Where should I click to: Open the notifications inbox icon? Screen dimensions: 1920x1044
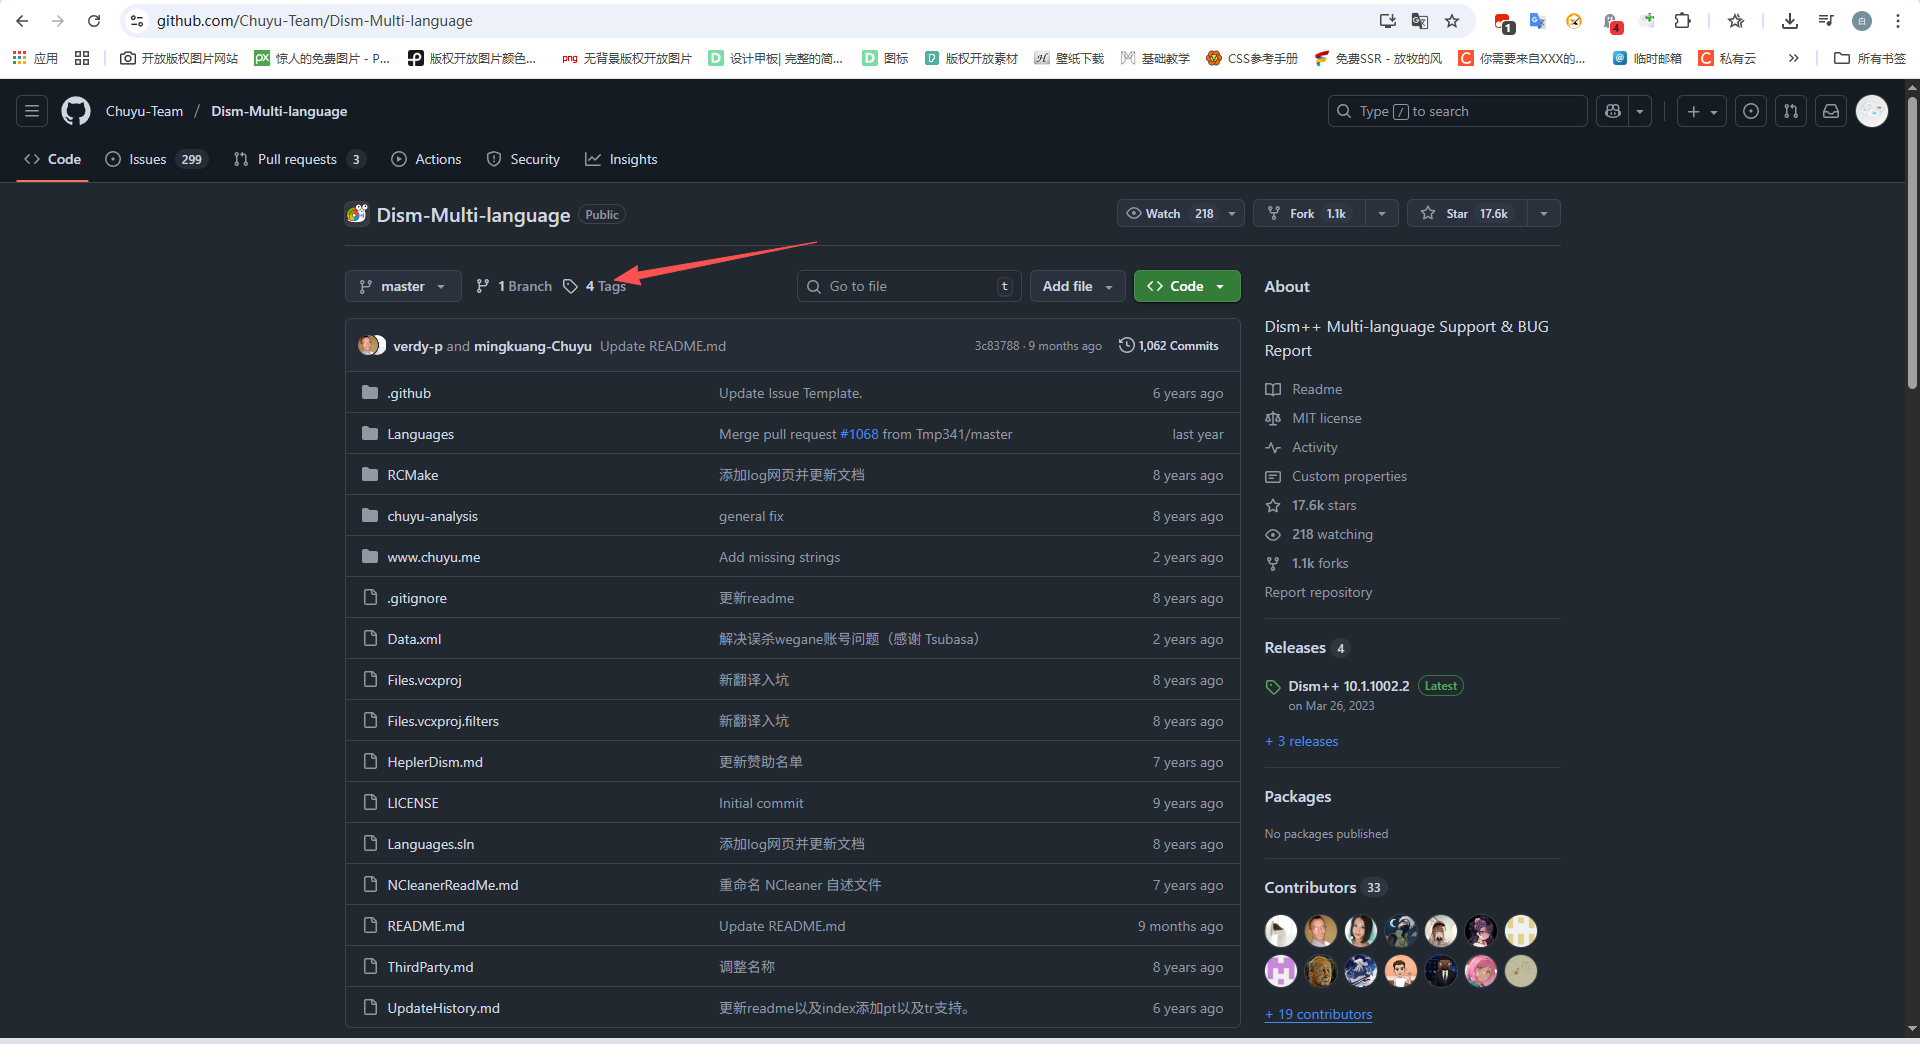tap(1831, 111)
